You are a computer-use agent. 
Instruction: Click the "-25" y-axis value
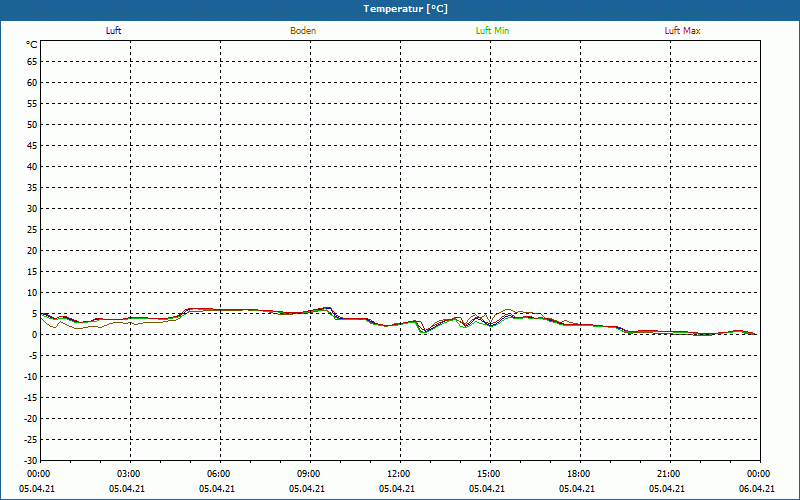pos(31,440)
